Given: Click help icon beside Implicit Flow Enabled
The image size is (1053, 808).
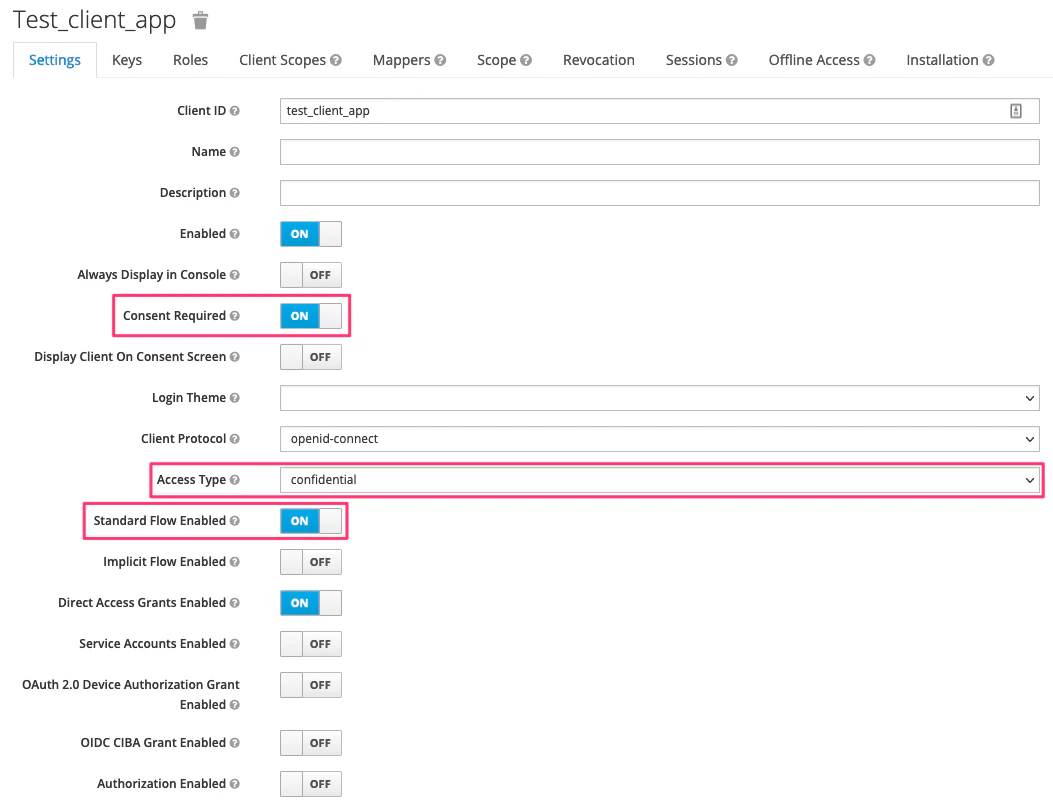Looking at the screenshot, I should click(234, 562).
